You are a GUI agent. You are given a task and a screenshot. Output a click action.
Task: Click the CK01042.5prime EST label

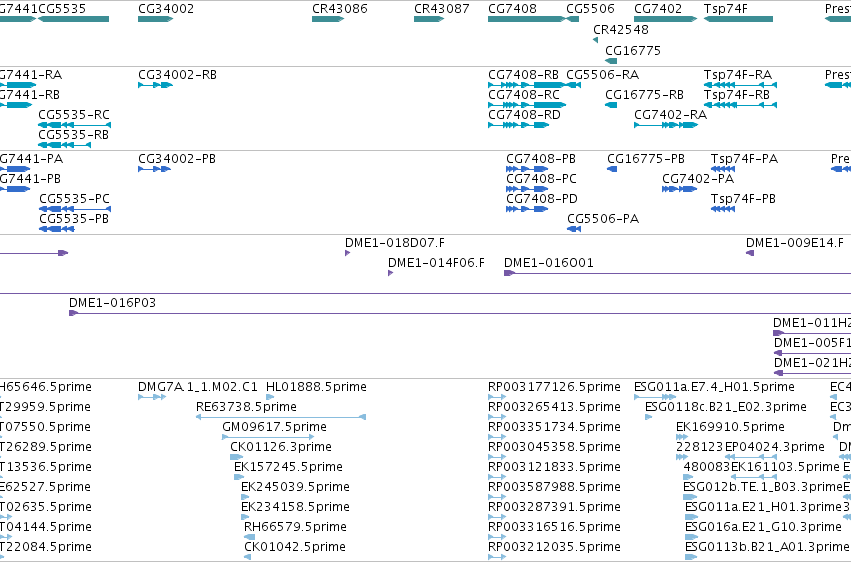(295, 546)
